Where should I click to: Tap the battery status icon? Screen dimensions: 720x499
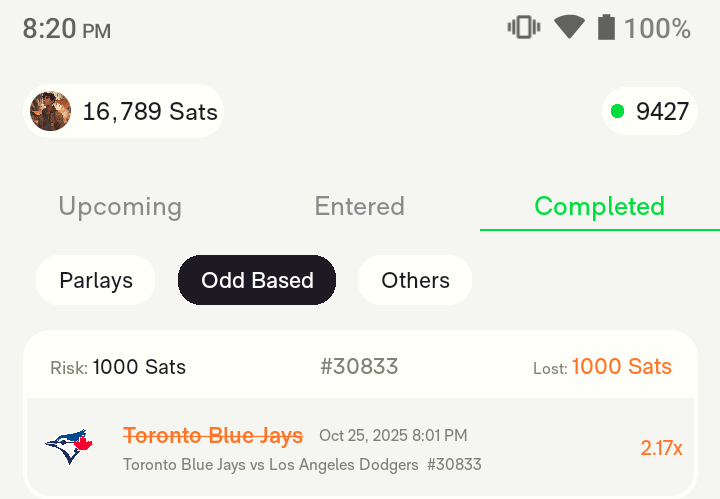click(x=605, y=28)
